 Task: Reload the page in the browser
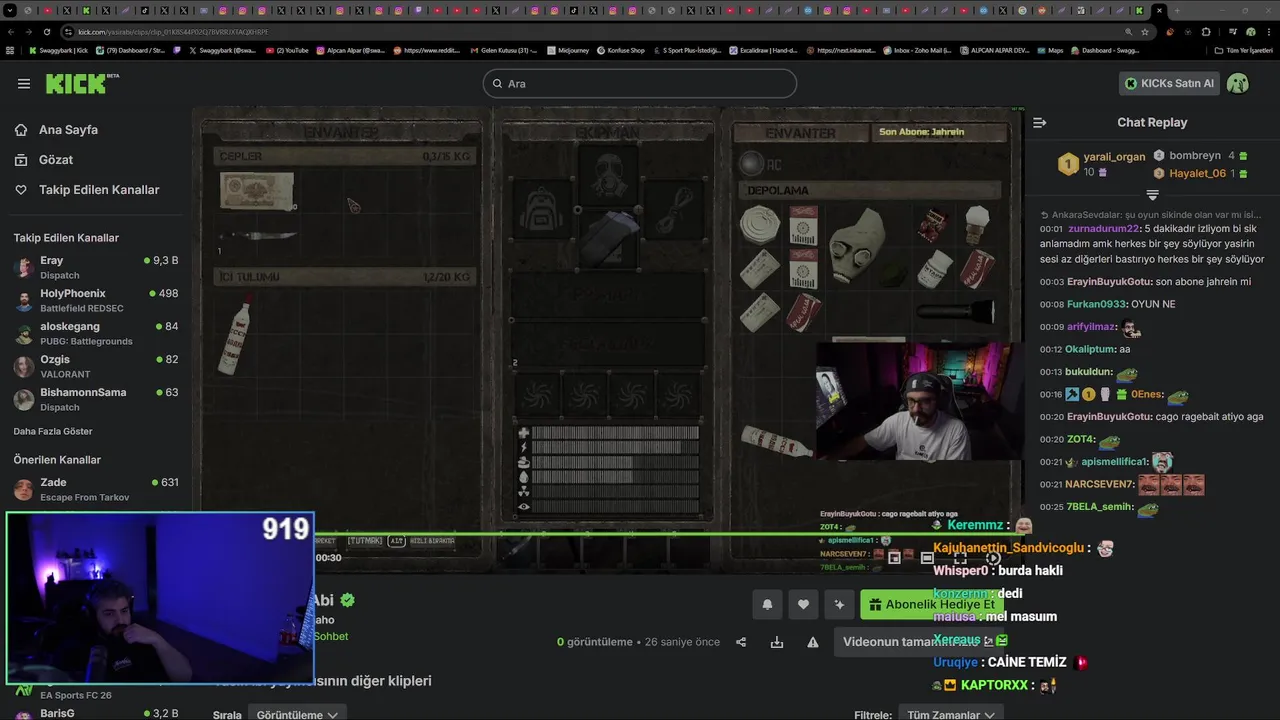pos(46,32)
